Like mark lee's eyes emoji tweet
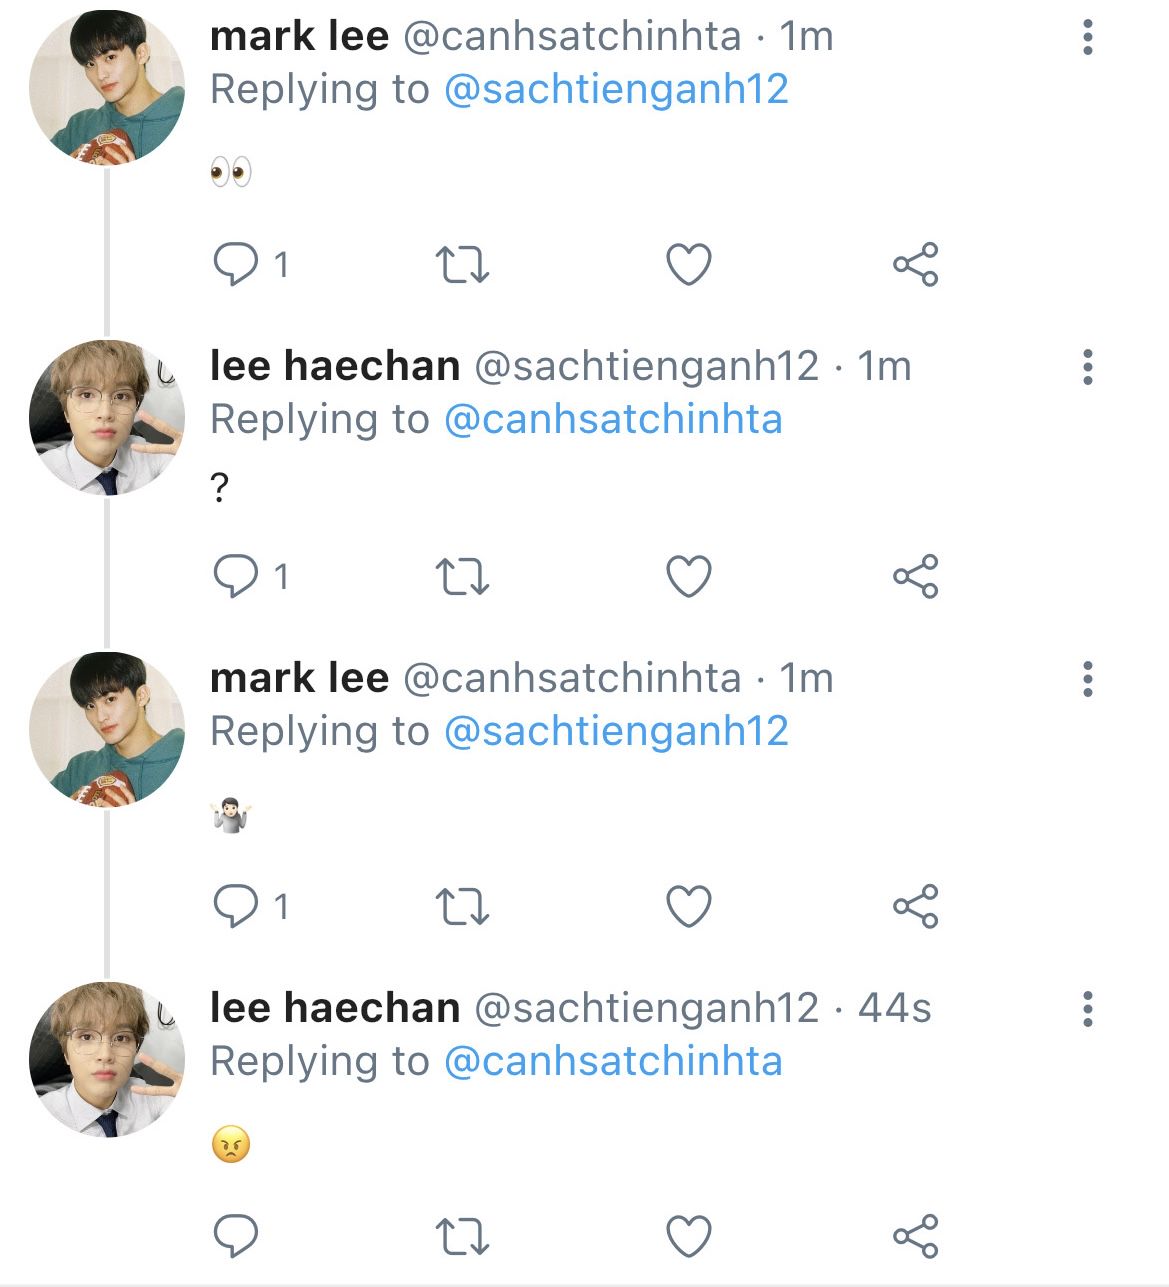1169x1287 pixels. point(689,265)
